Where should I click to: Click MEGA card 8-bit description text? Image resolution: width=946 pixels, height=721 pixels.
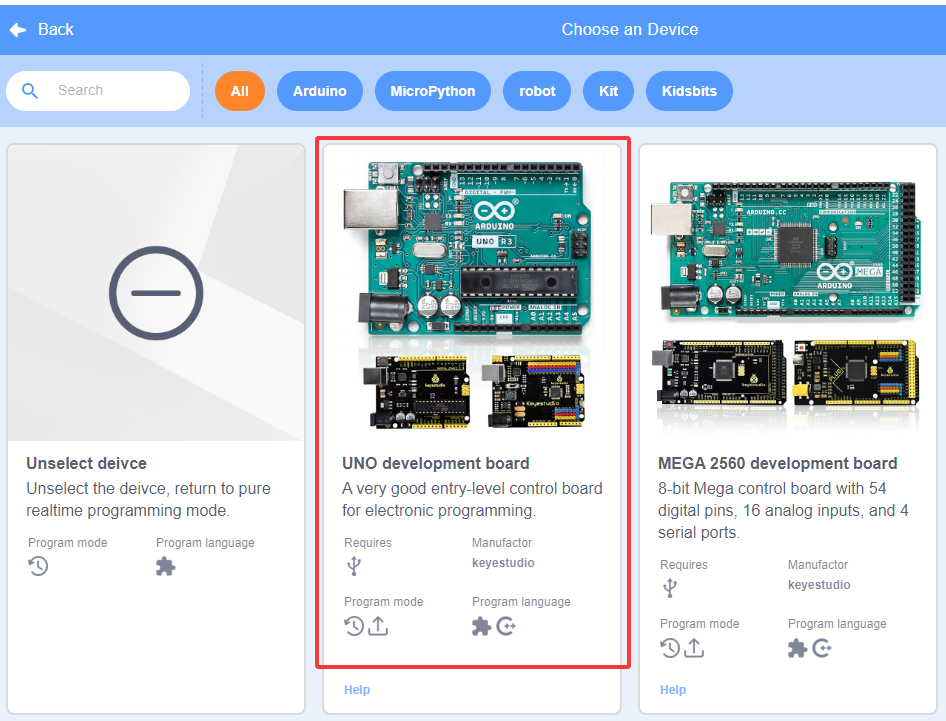(x=783, y=510)
